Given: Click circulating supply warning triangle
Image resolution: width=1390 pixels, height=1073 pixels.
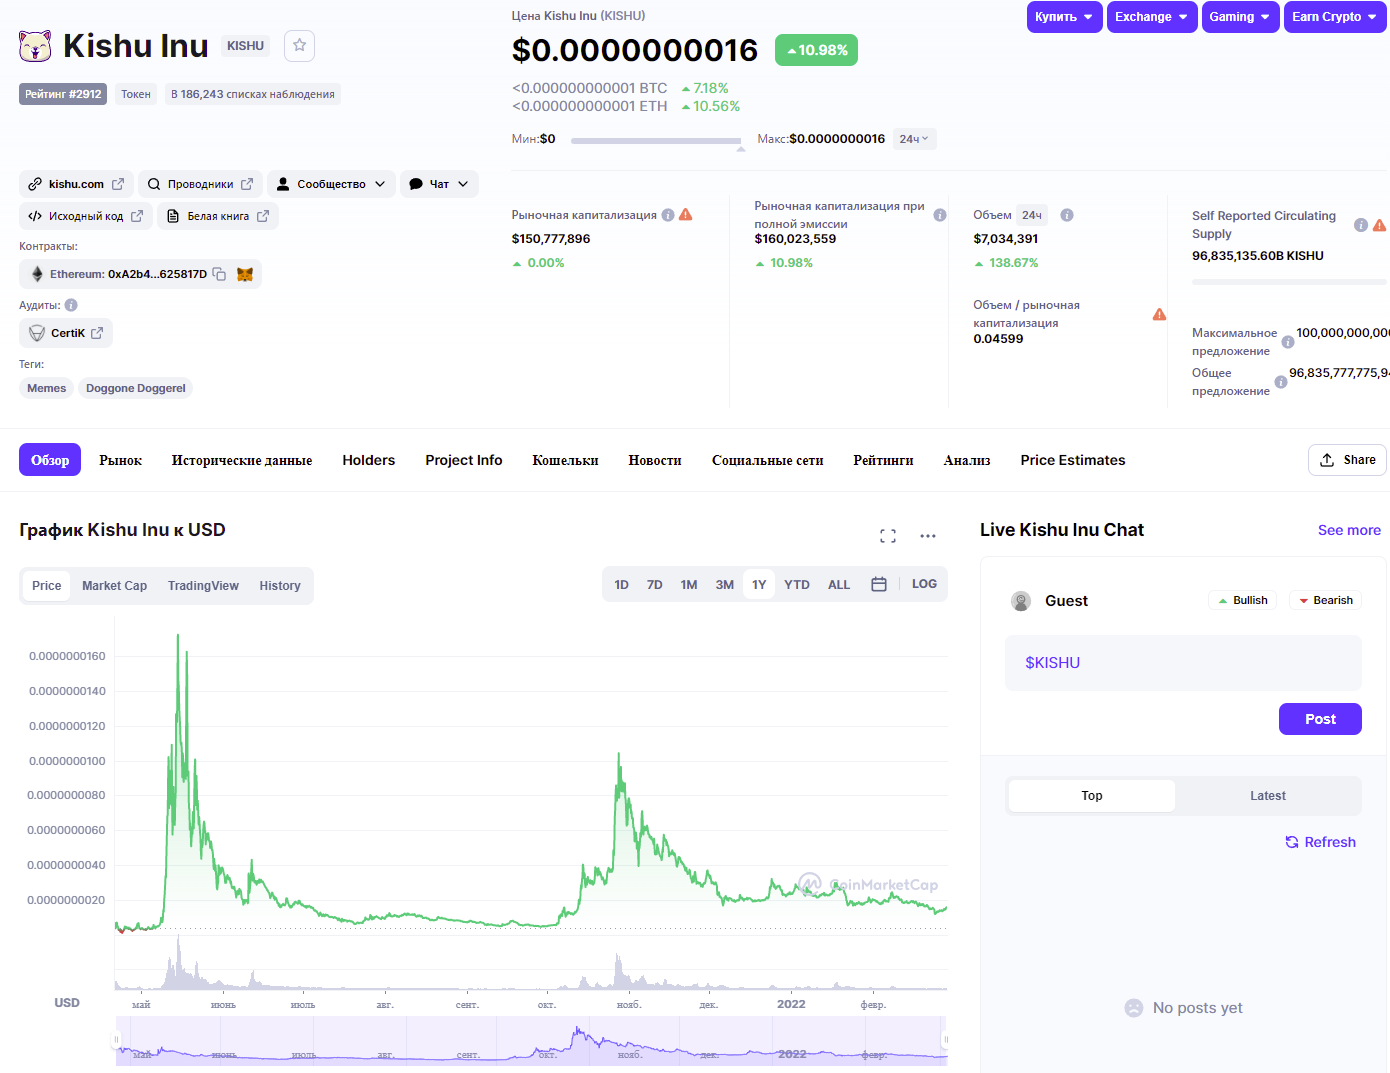Looking at the screenshot, I should 1380,225.
